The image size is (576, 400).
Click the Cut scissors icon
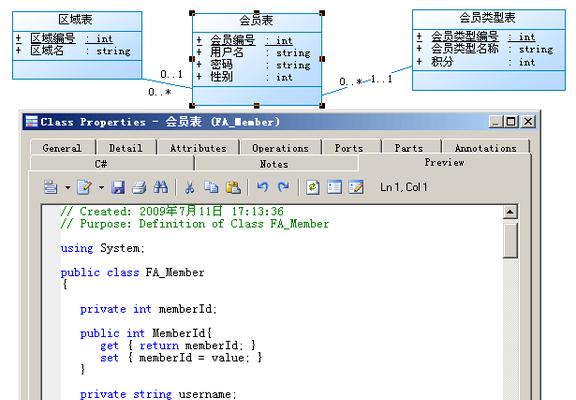(x=190, y=187)
